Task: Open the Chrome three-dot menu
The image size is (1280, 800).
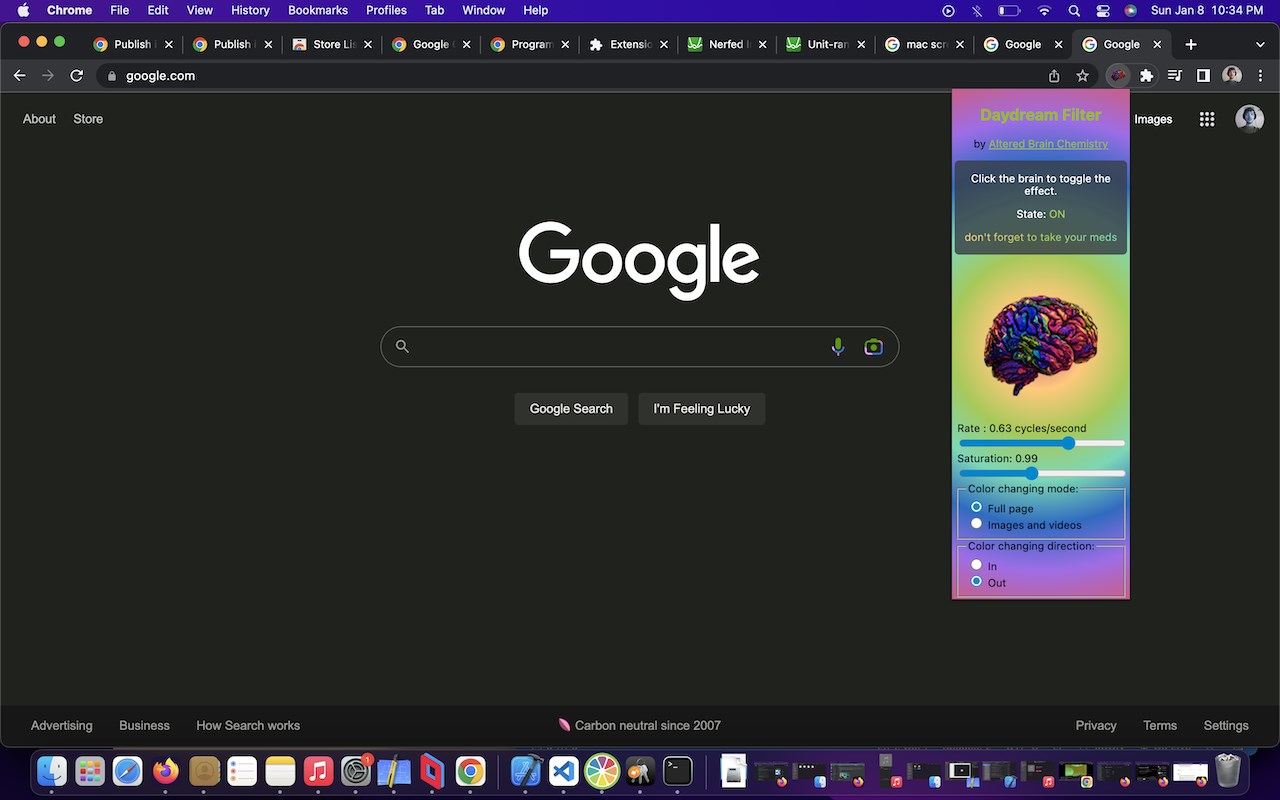Action: (1261, 76)
